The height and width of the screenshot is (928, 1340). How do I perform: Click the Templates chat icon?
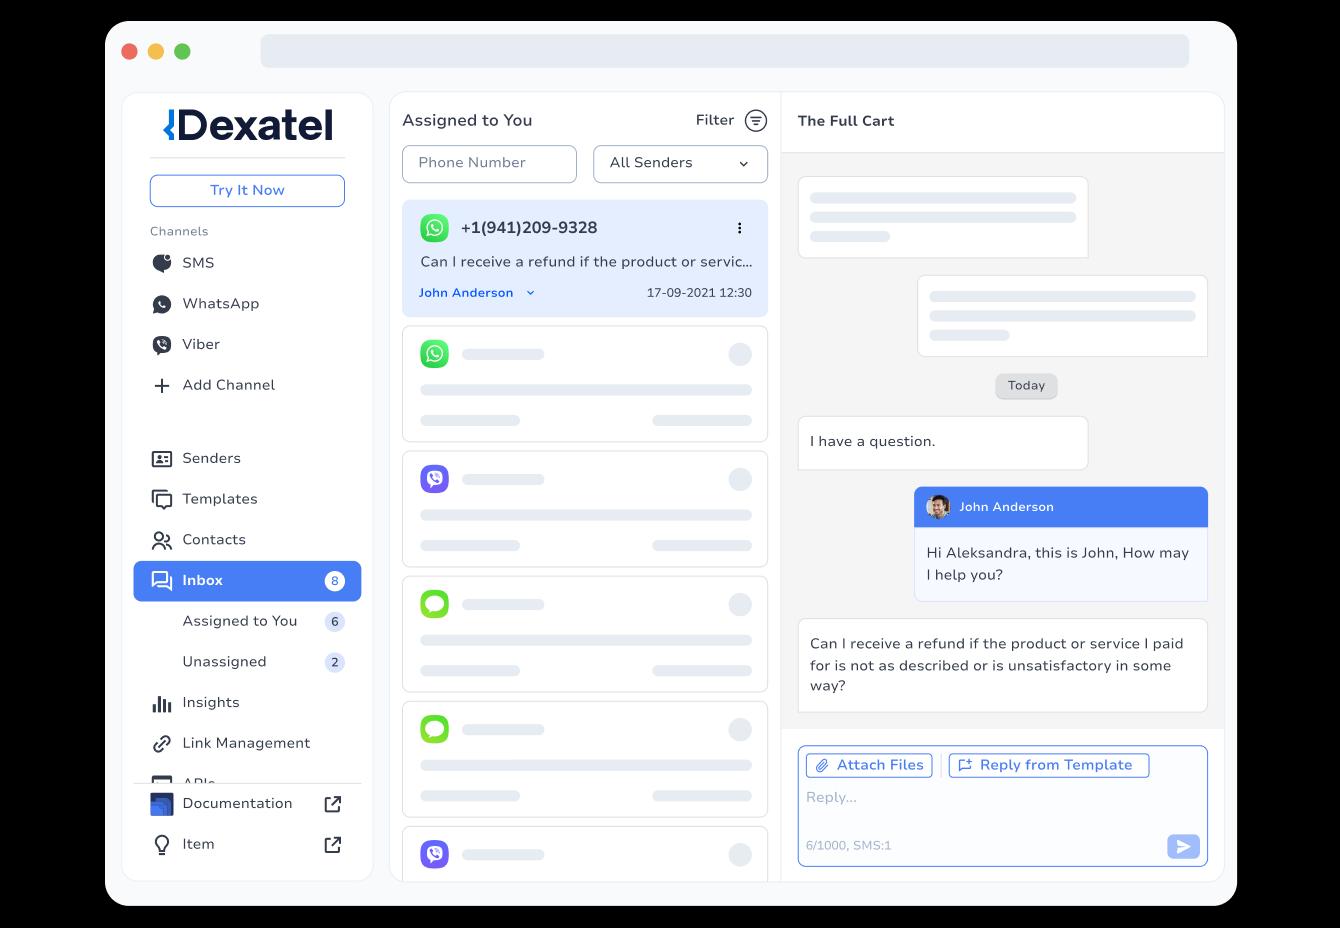(x=161, y=499)
